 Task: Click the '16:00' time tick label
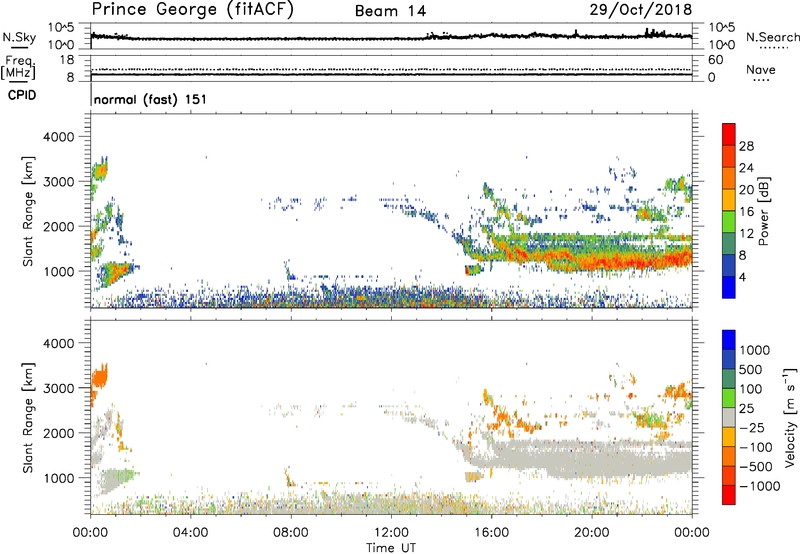(492, 533)
